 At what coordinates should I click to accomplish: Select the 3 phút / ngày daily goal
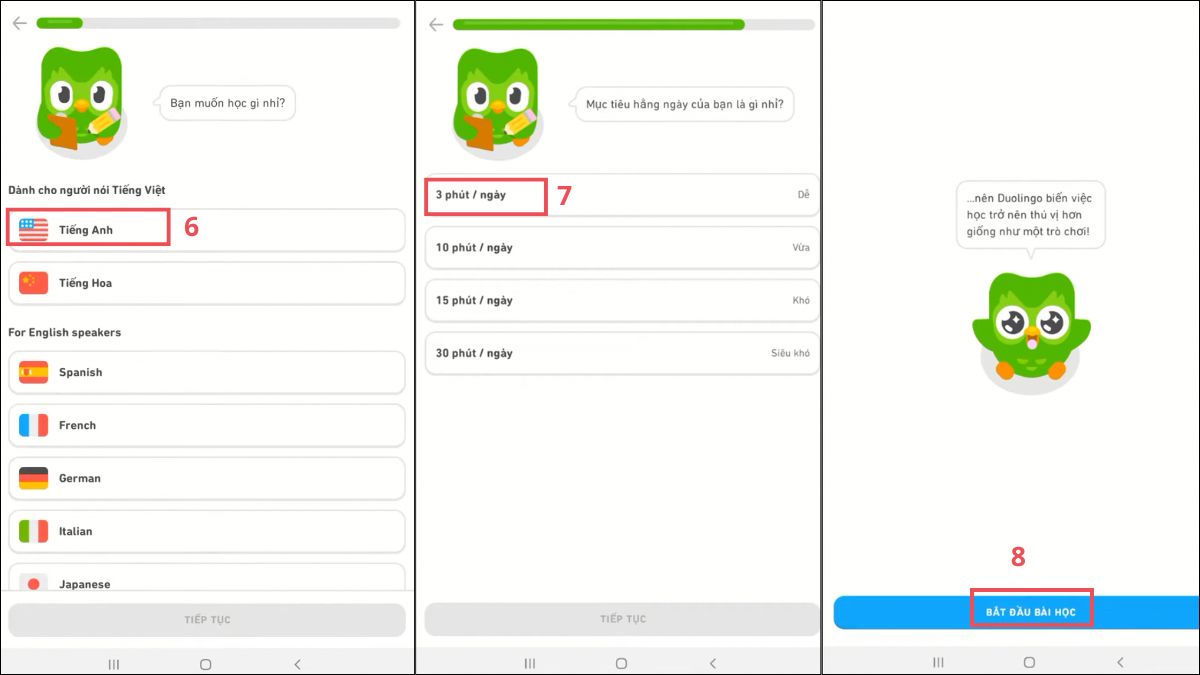click(622, 195)
